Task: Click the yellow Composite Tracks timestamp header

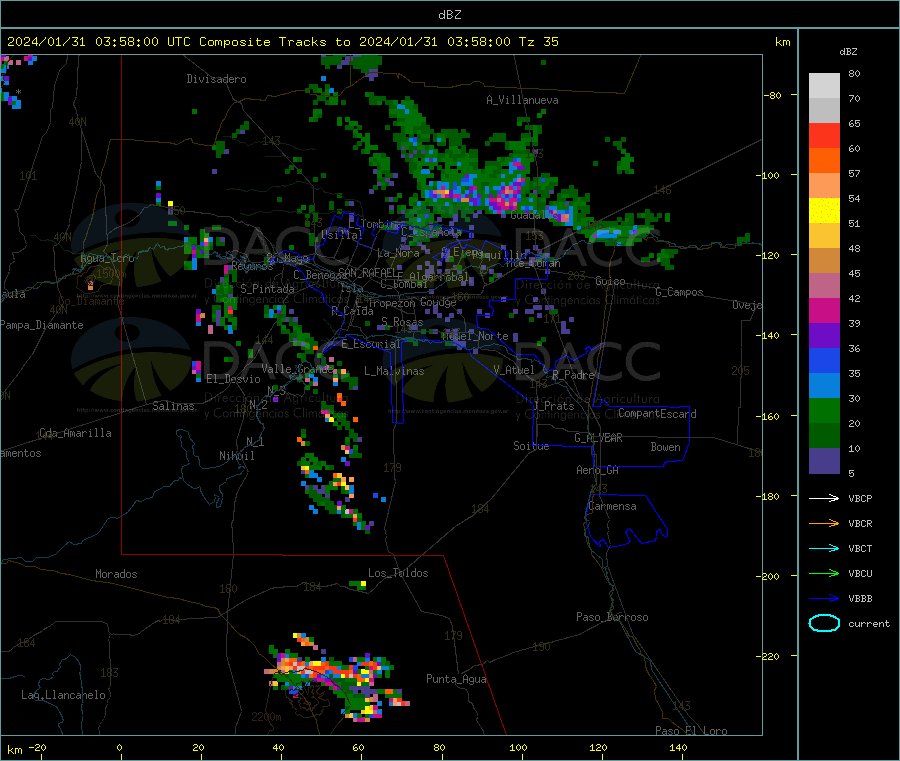Action: (282, 42)
